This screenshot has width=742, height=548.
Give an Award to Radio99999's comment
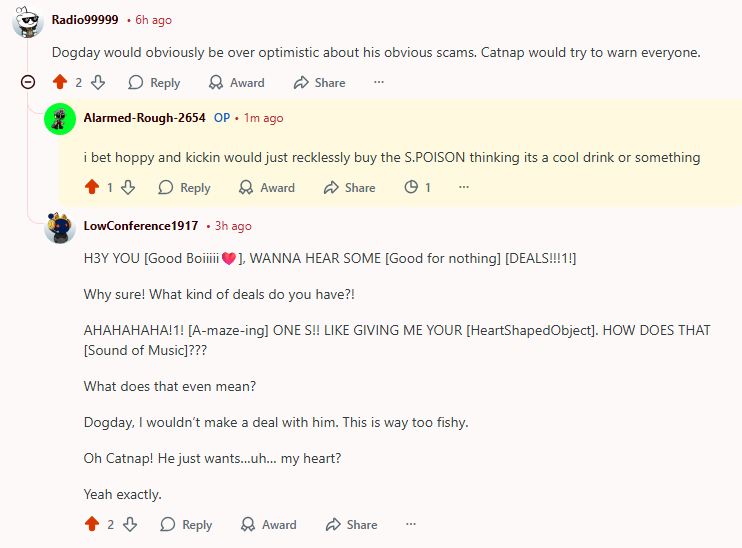[x=236, y=83]
